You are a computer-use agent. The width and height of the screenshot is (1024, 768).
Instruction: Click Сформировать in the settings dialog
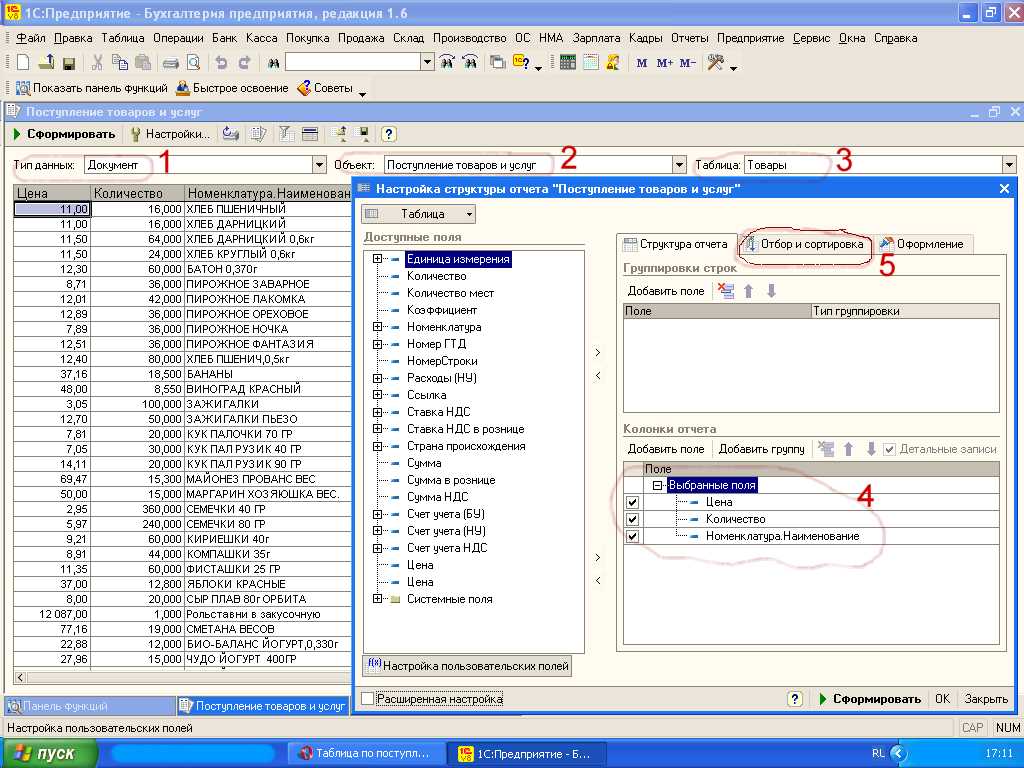[869, 699]
